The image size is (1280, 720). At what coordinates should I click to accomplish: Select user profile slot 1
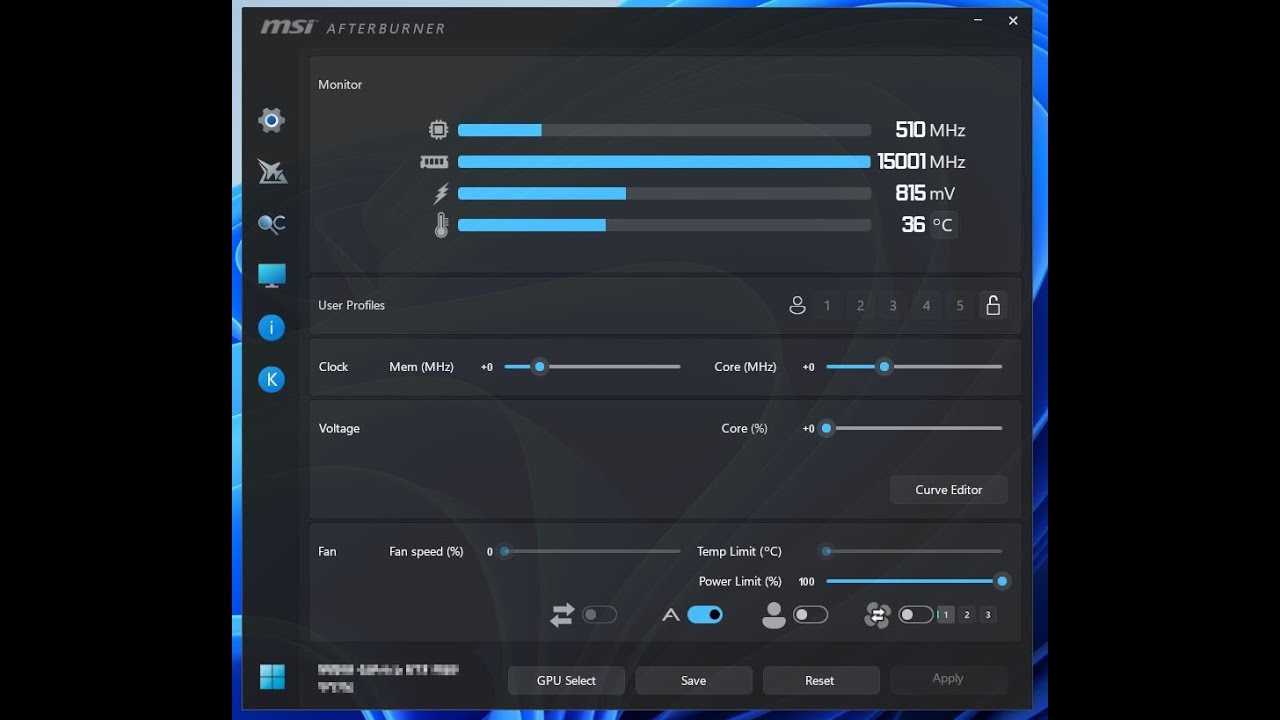827,305
